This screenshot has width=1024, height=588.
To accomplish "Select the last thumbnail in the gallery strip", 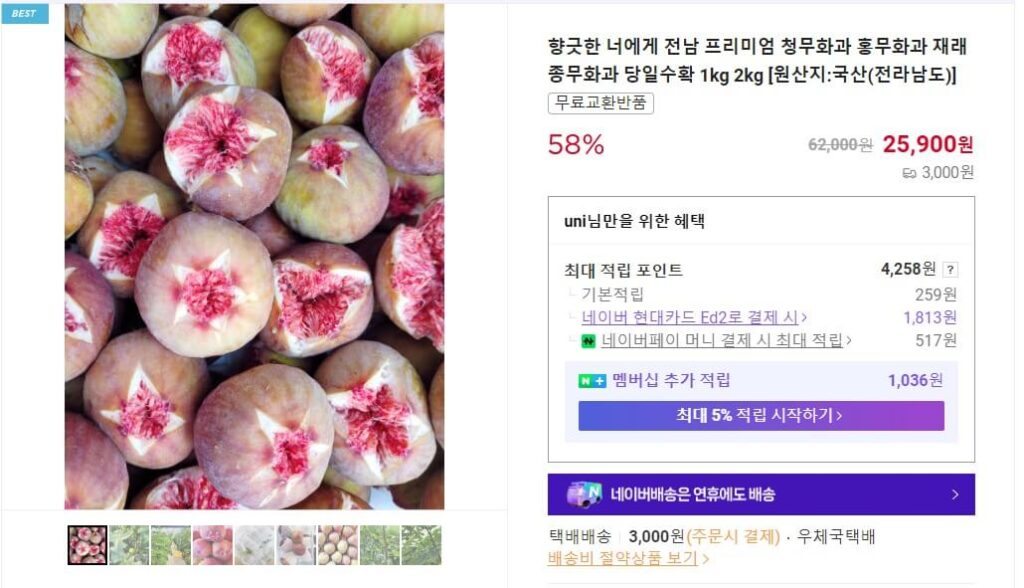I will [x=421, y=545].
